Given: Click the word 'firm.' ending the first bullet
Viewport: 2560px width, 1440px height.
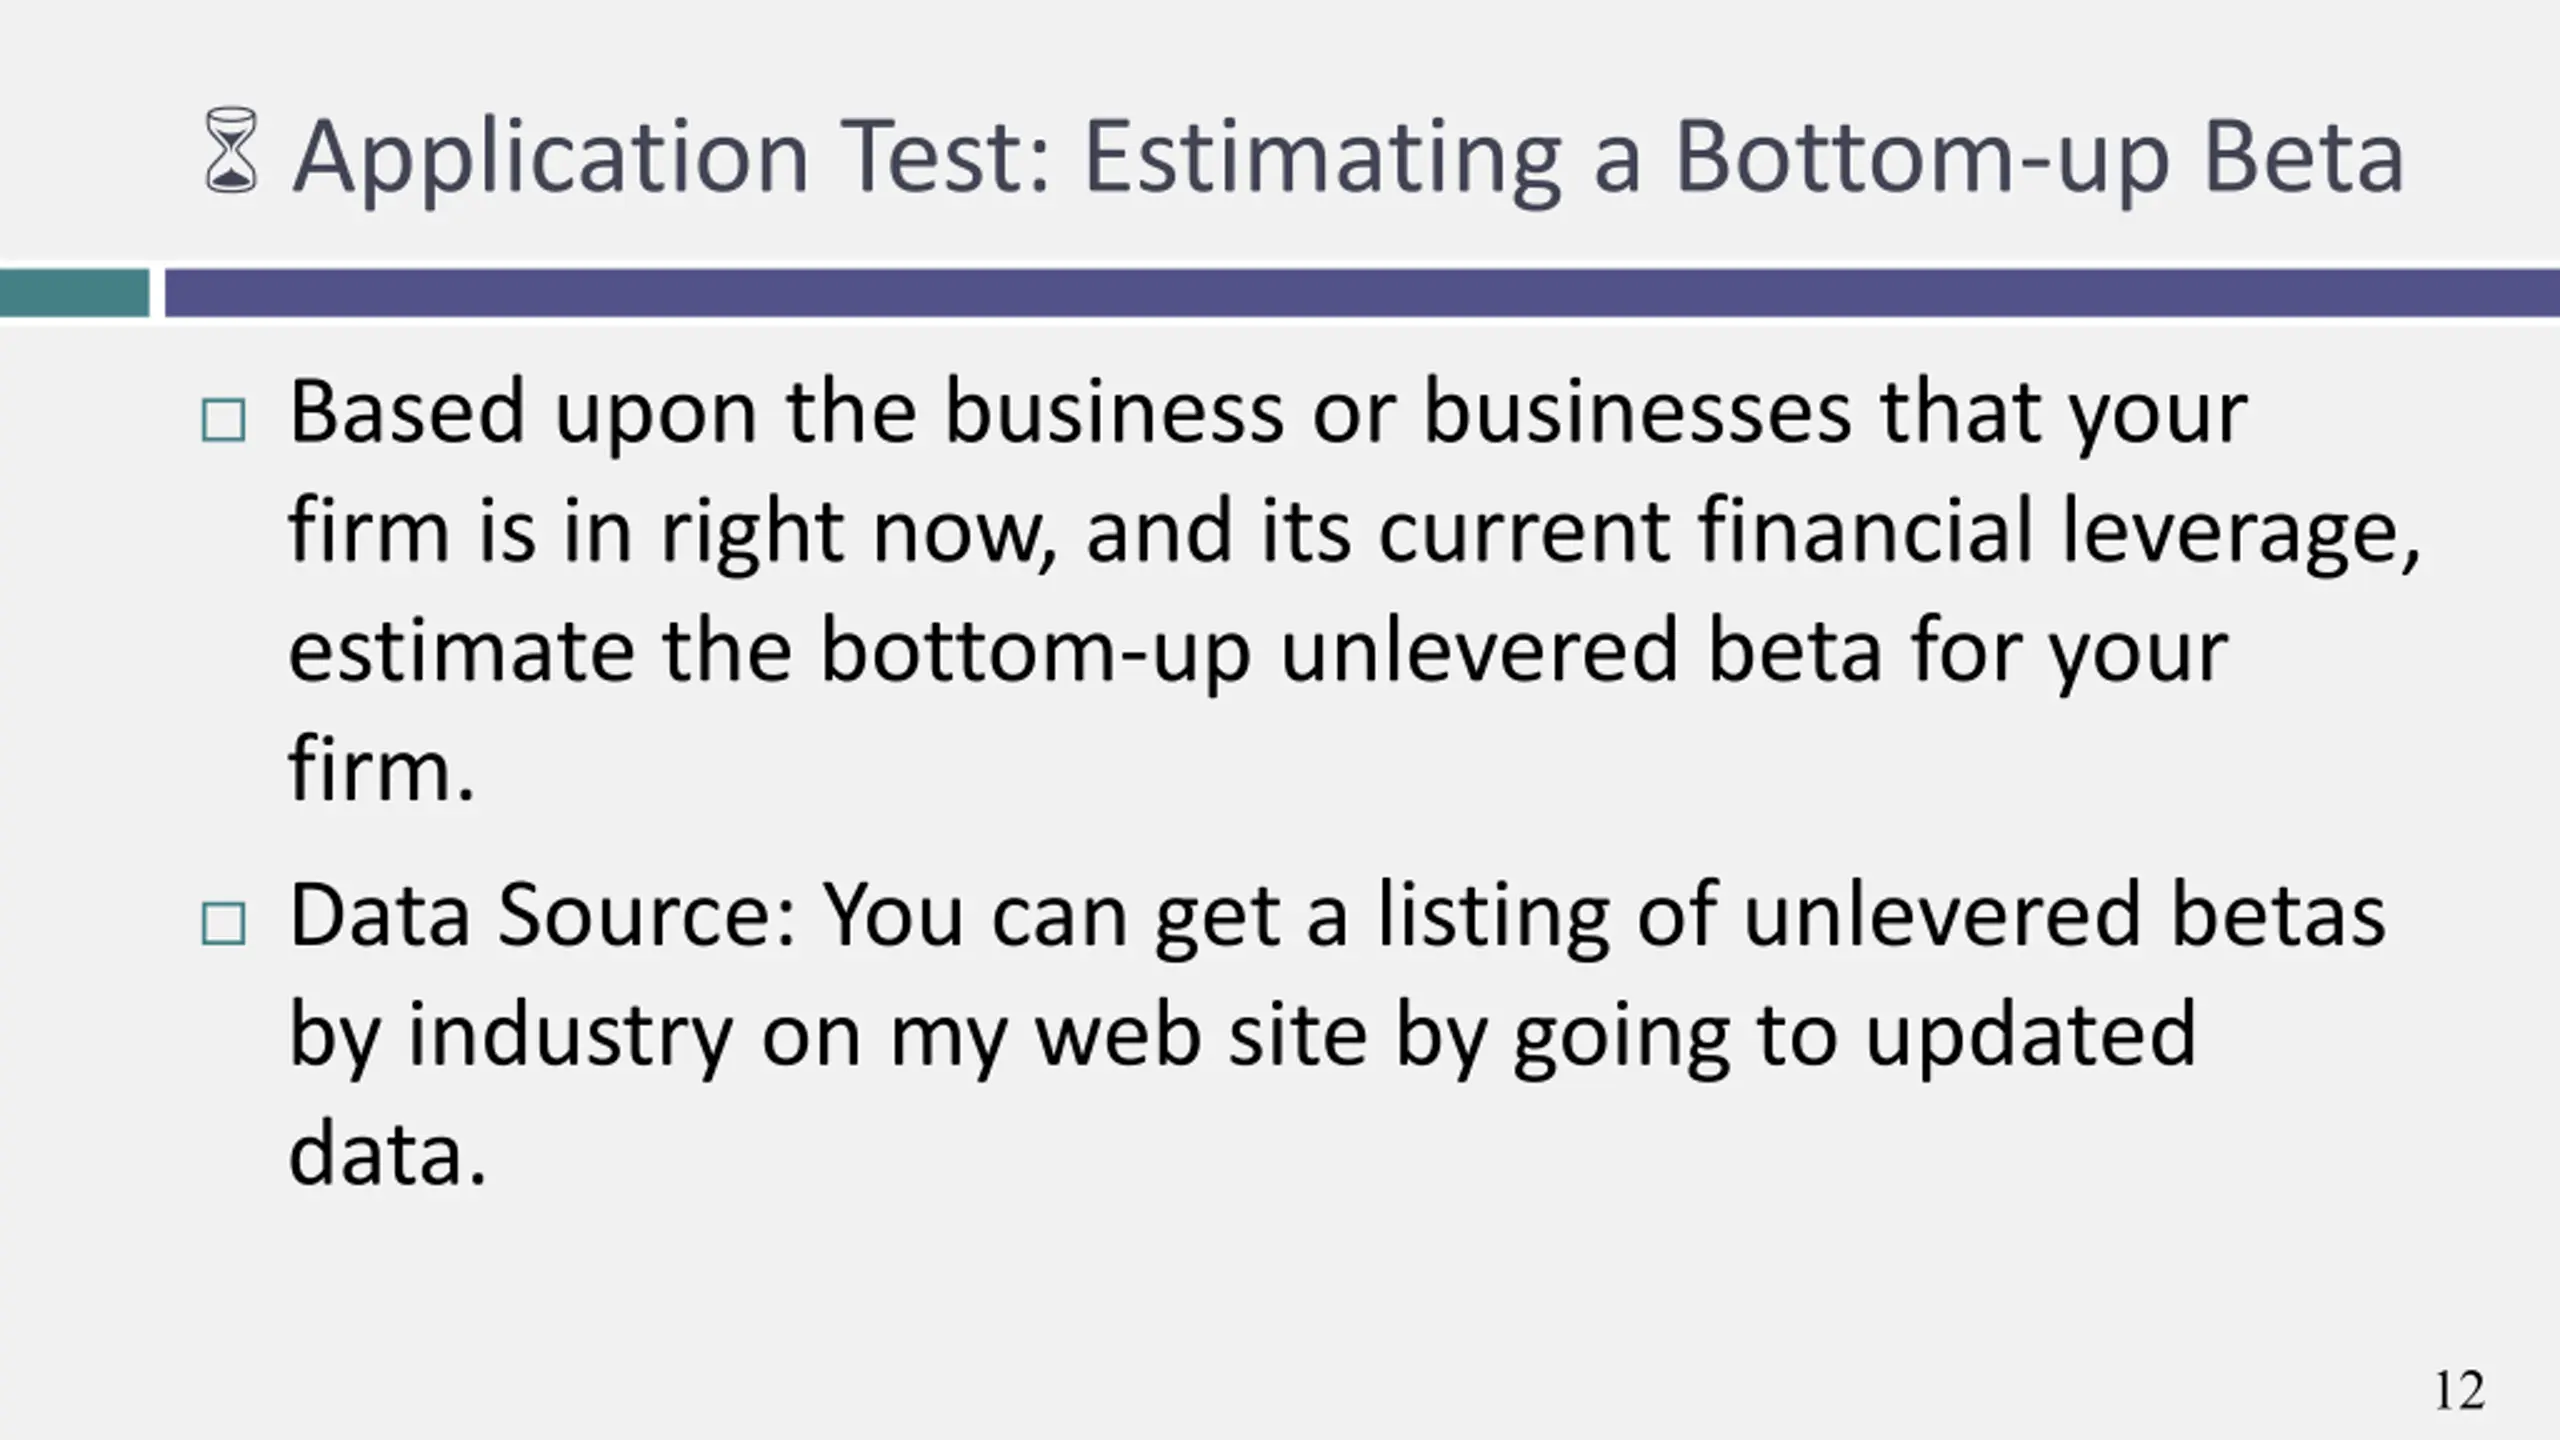Looking at the screenshot, I should (x=381, y=768).
